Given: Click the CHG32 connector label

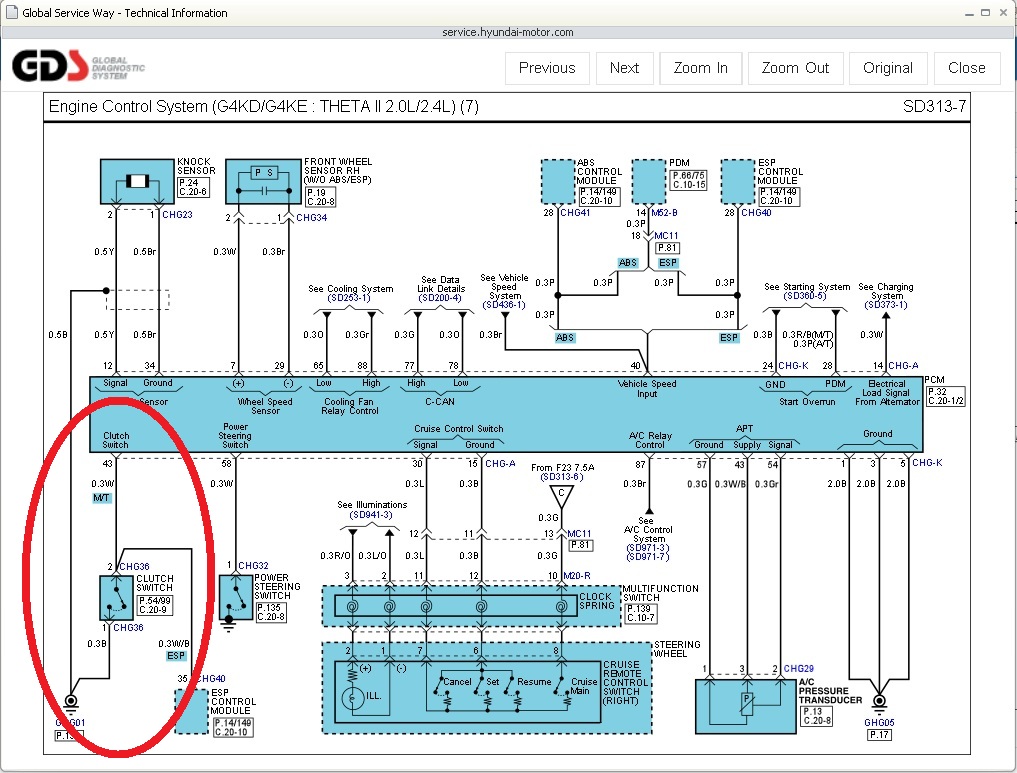Looking at the screenshot, I should point(253,565).
